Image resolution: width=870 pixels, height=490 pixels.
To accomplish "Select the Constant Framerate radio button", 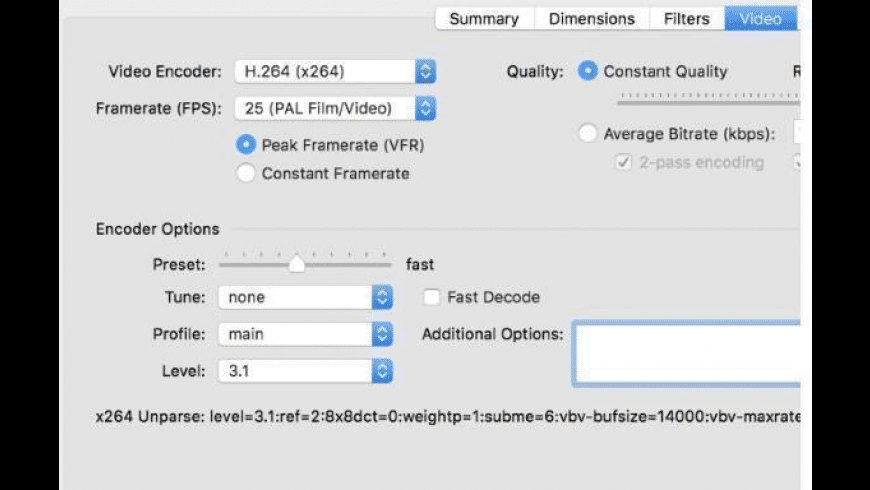I will 246,173.
